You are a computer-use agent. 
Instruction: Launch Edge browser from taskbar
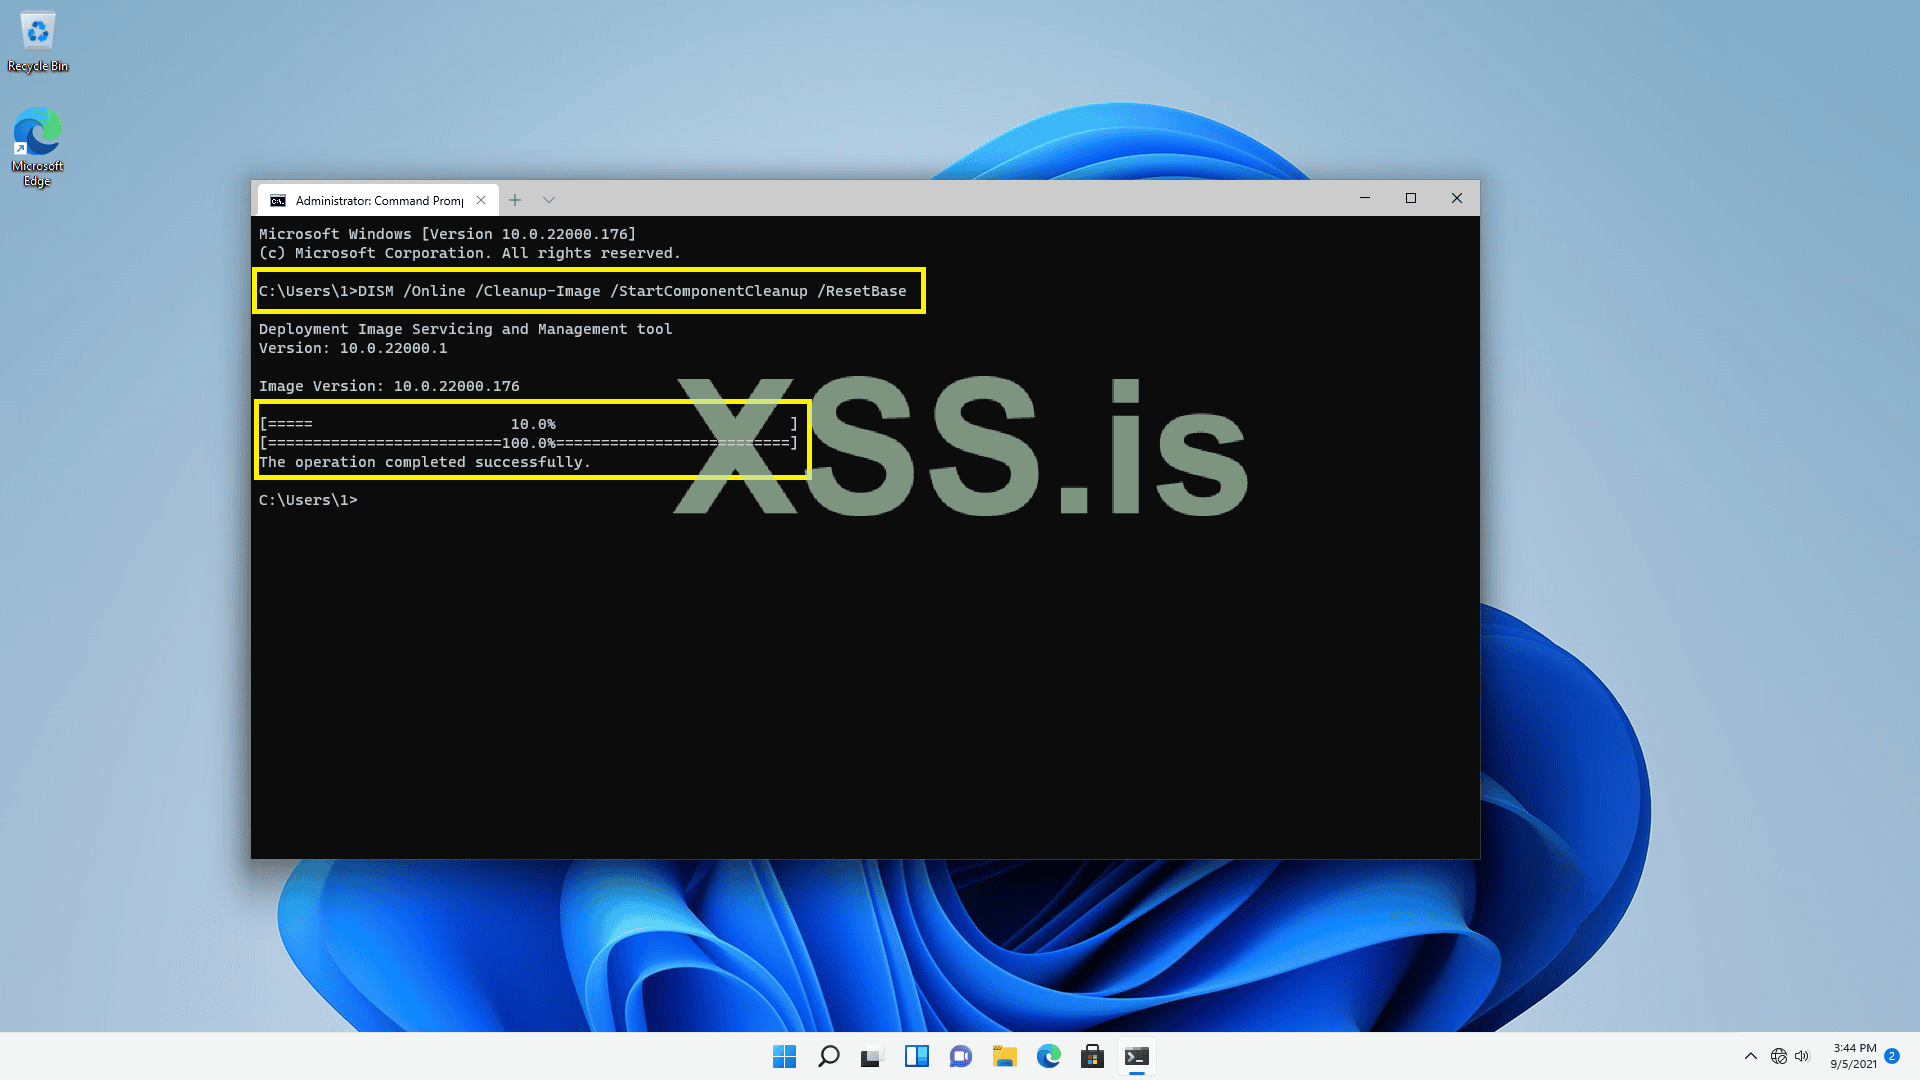point(1048,1056)
